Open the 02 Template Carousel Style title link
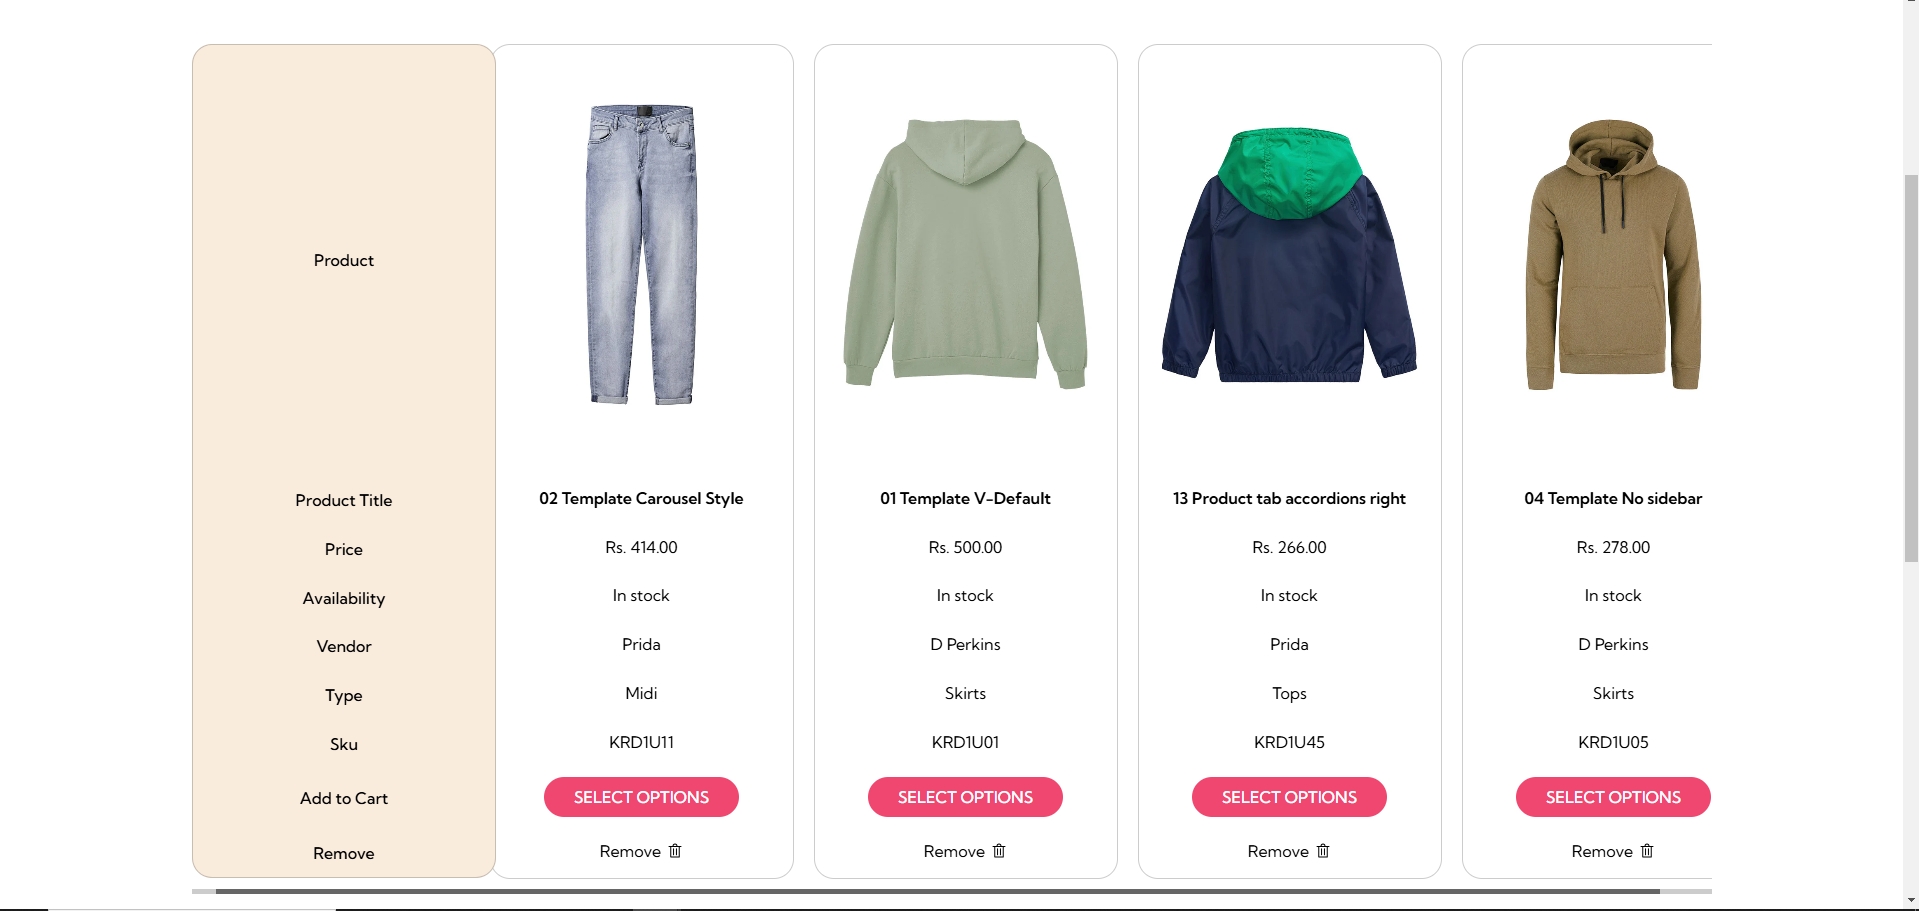1919x911 pixels. 641,498
